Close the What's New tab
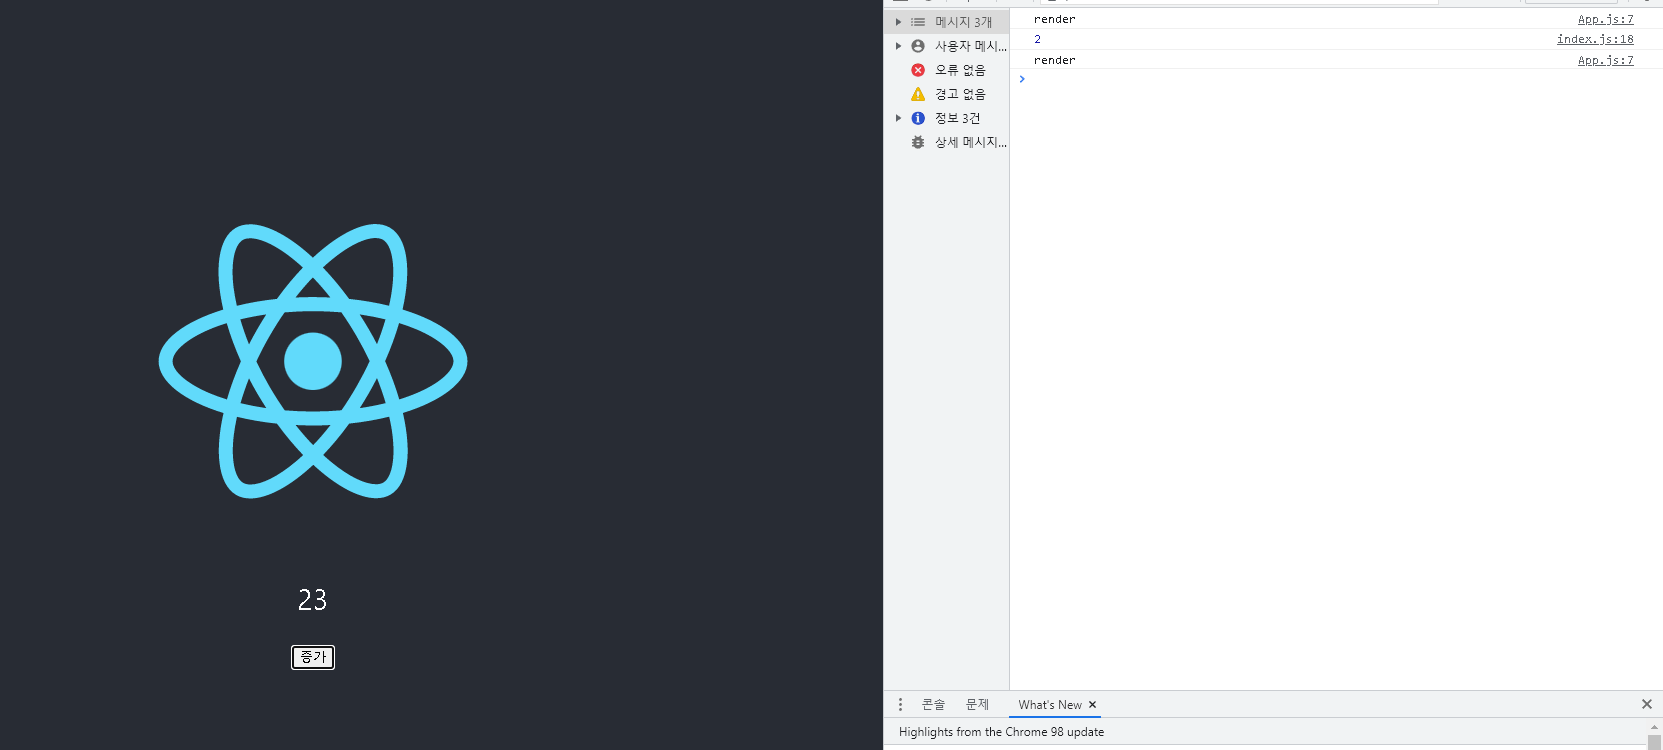 1092,705
